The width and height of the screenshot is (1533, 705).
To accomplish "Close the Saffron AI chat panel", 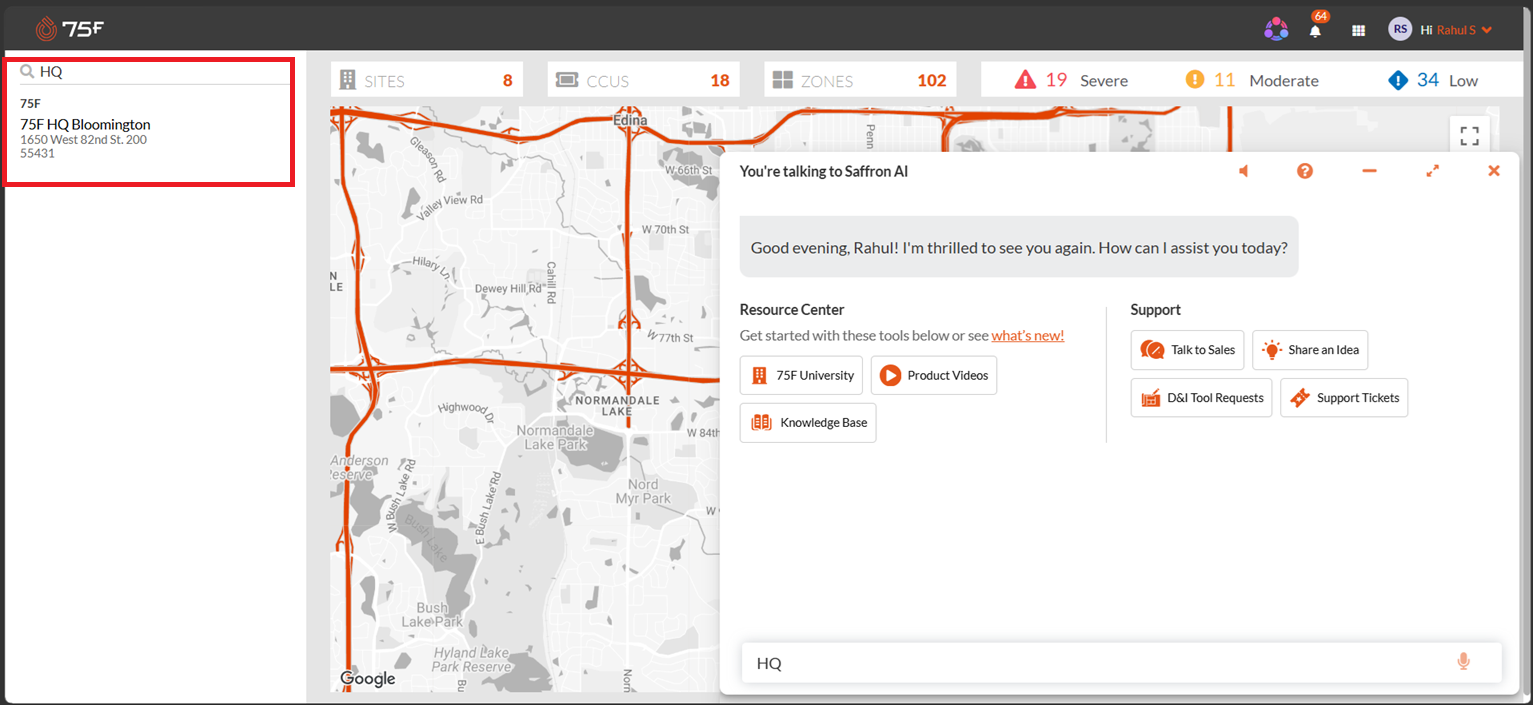I will click(1494, 171).
